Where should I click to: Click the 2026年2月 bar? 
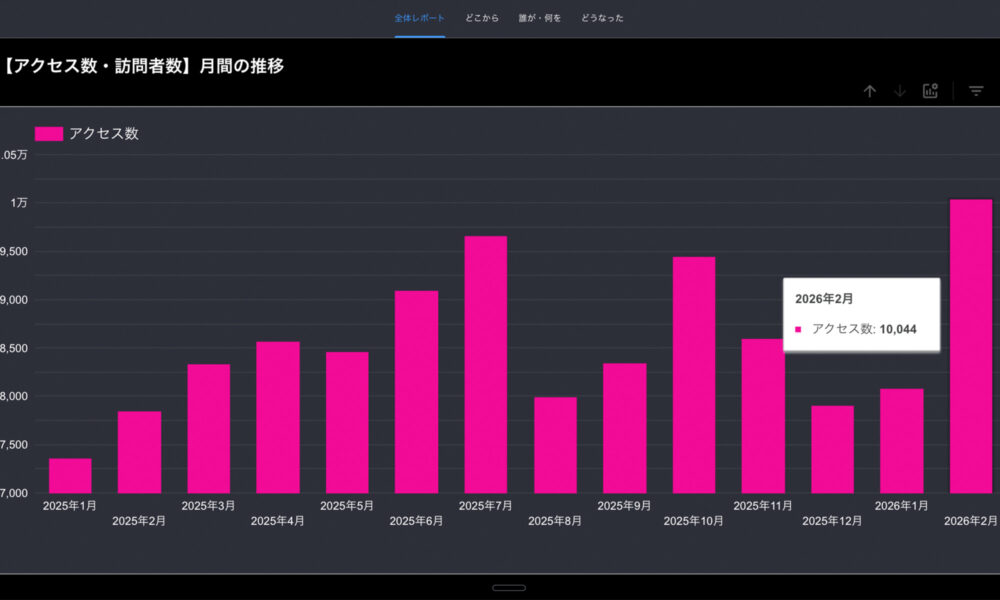pos(971,346)
